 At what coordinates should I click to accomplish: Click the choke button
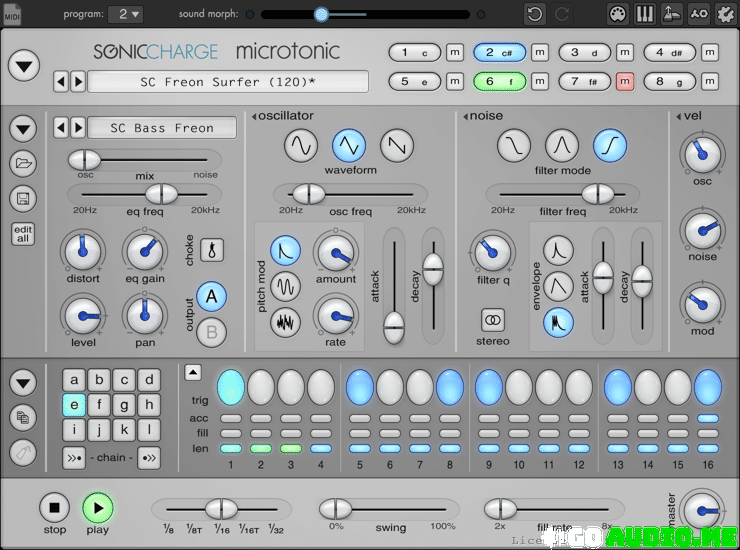coord(212,250)
